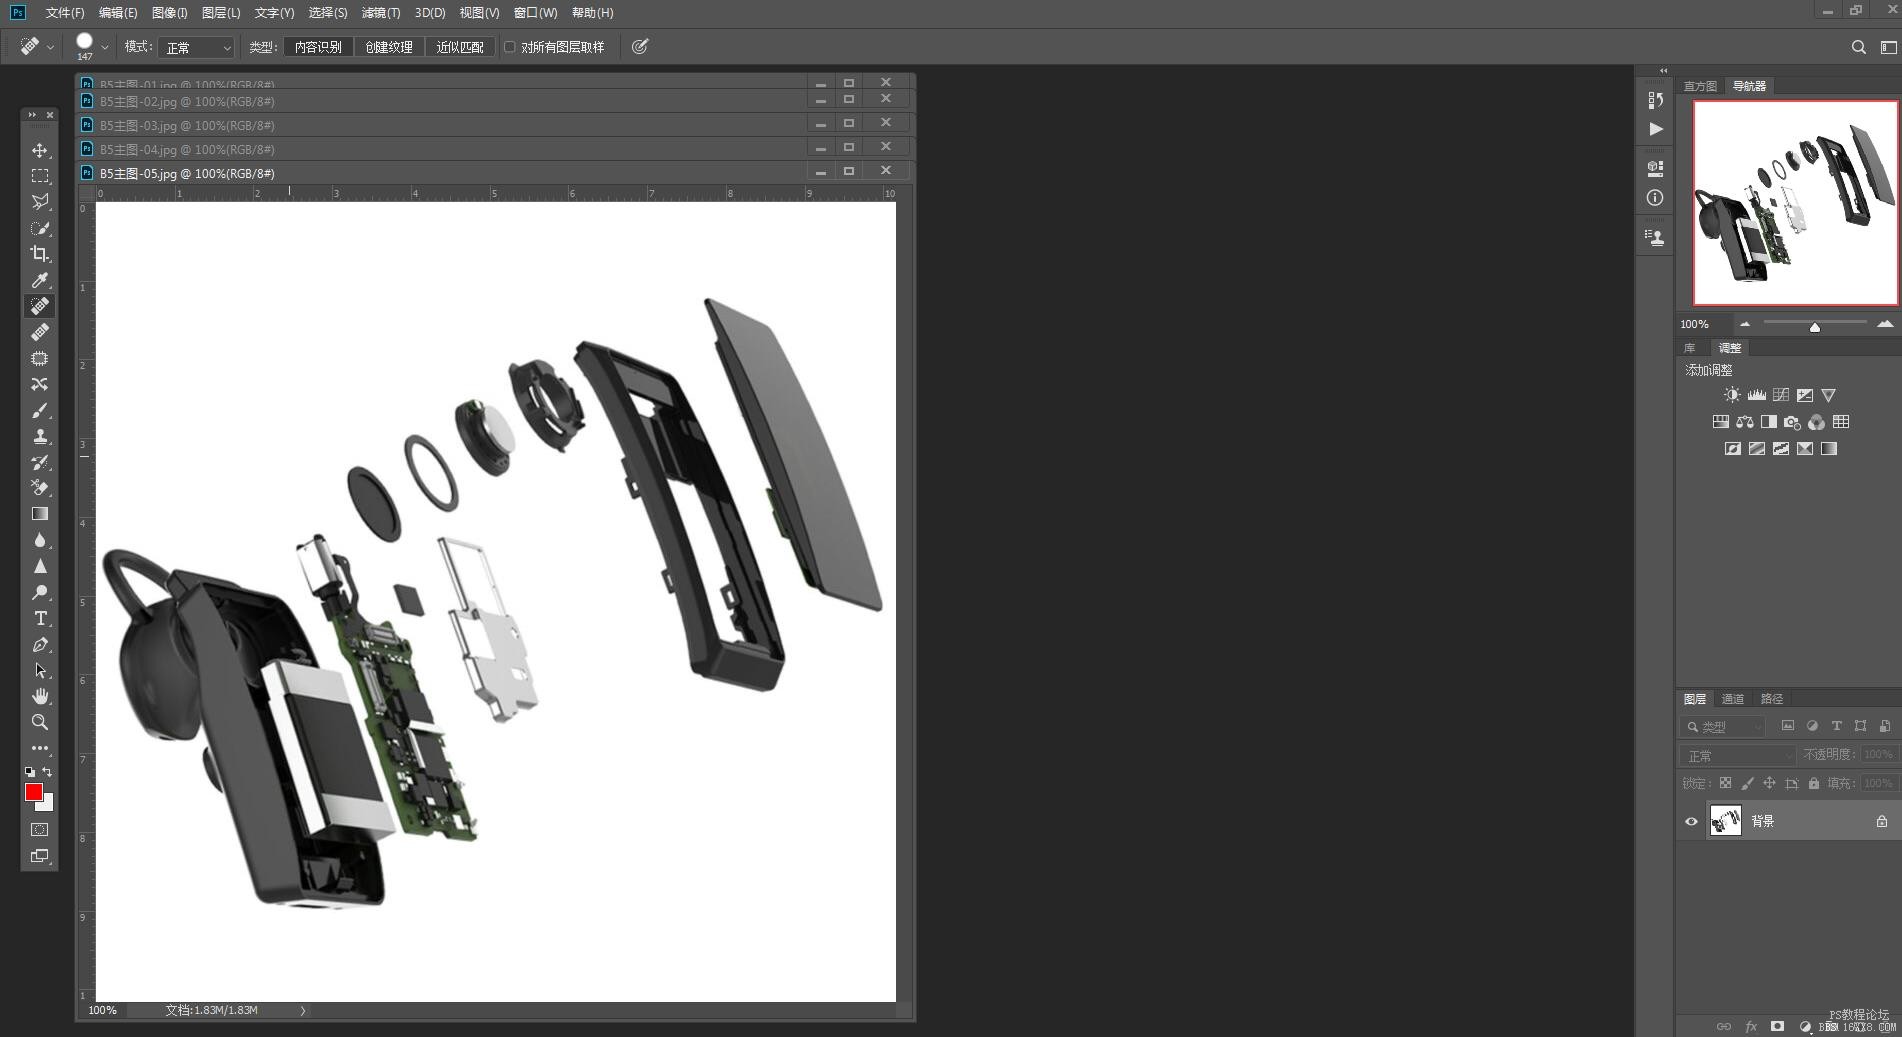Toggle the tablet pressure size button
1902x1037 pixels.
tap(640, 47)
